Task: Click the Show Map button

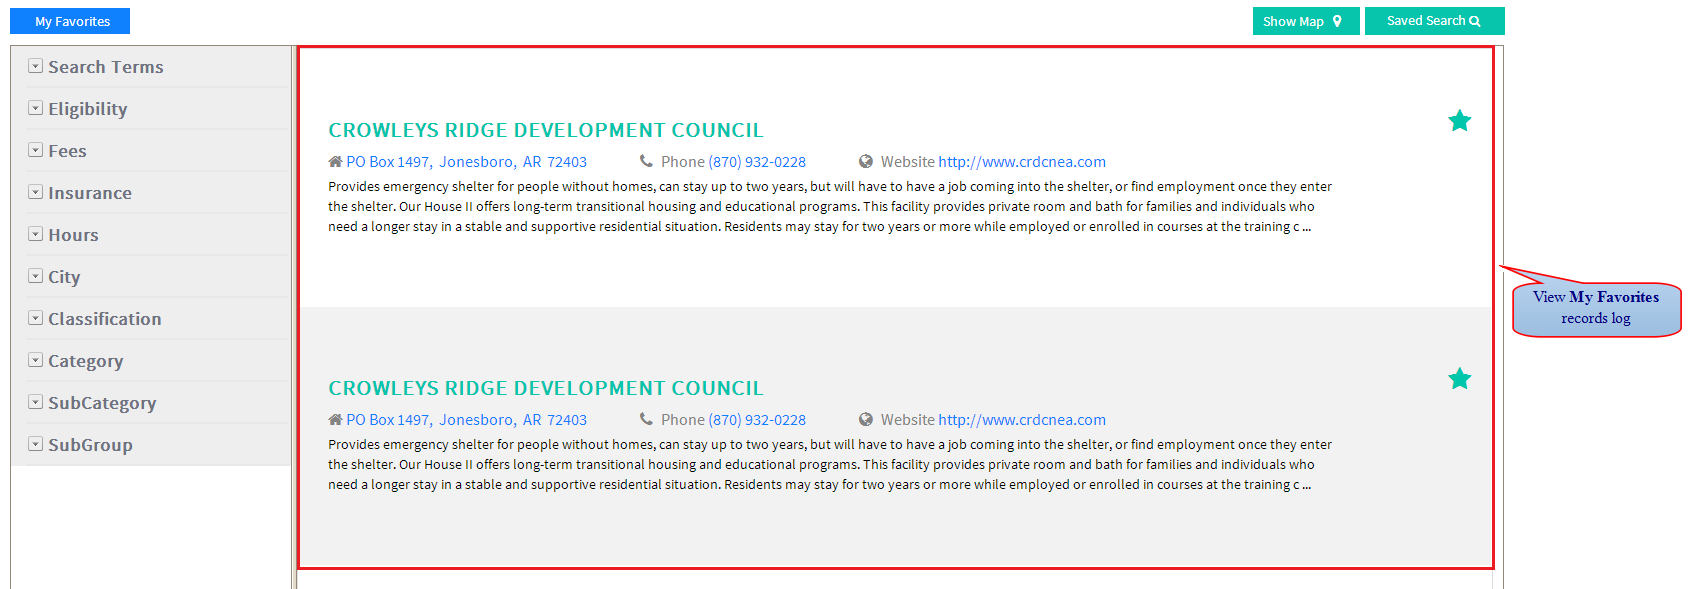Action: [x=1306, y=21]
